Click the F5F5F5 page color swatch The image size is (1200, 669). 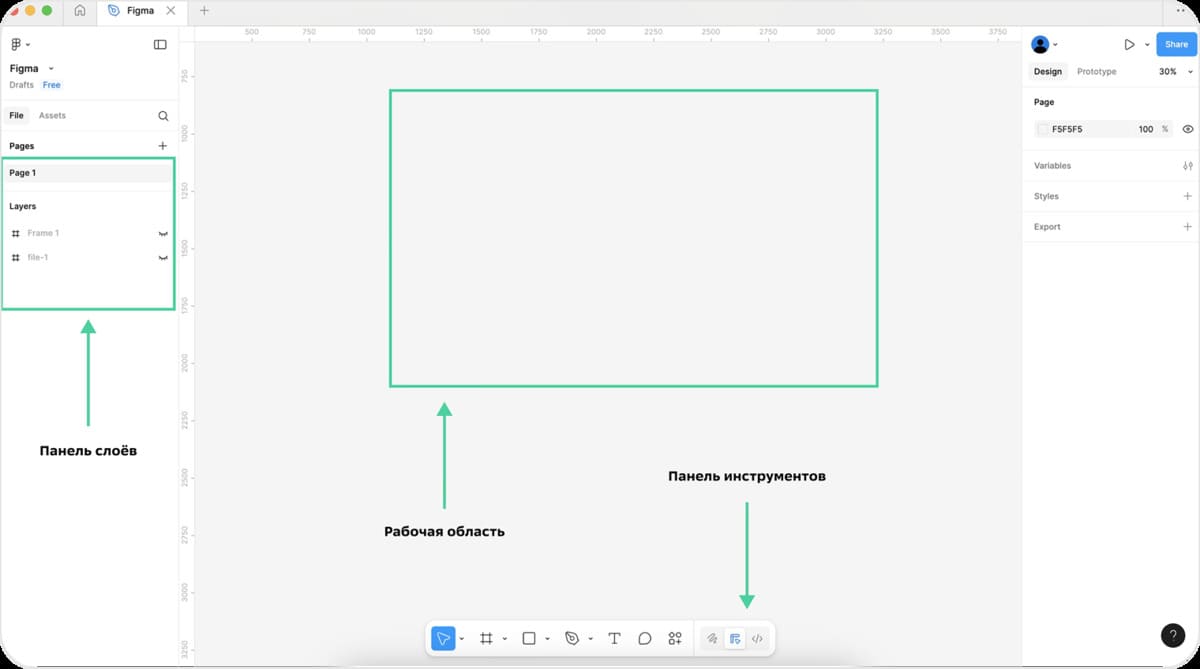click(x=1043, y=129)
